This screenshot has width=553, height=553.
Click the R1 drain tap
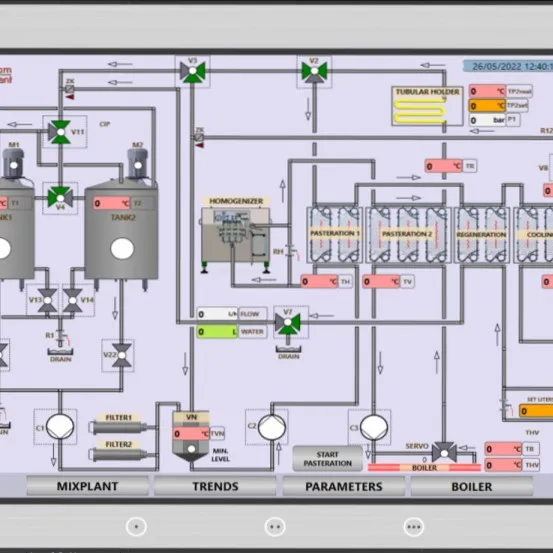pyautogui.click(x=62, y=338)
